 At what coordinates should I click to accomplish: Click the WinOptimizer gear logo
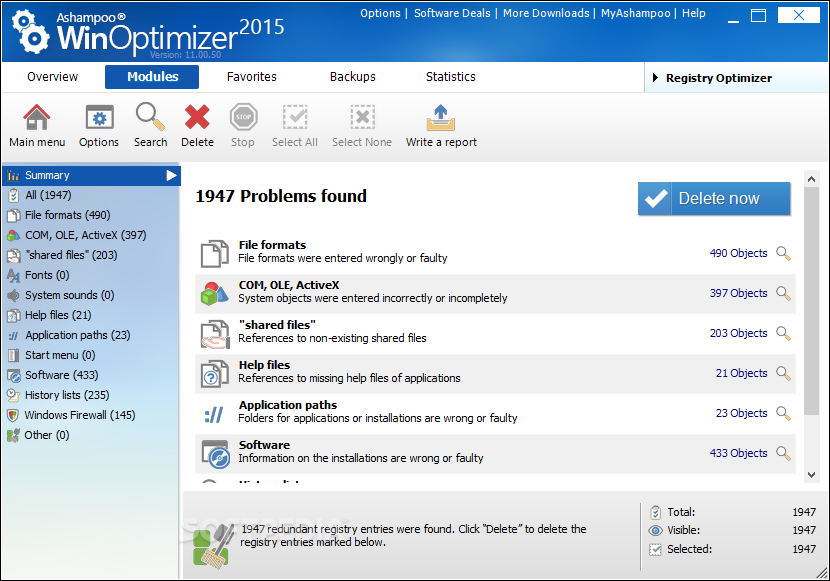[x=31, y=32]
